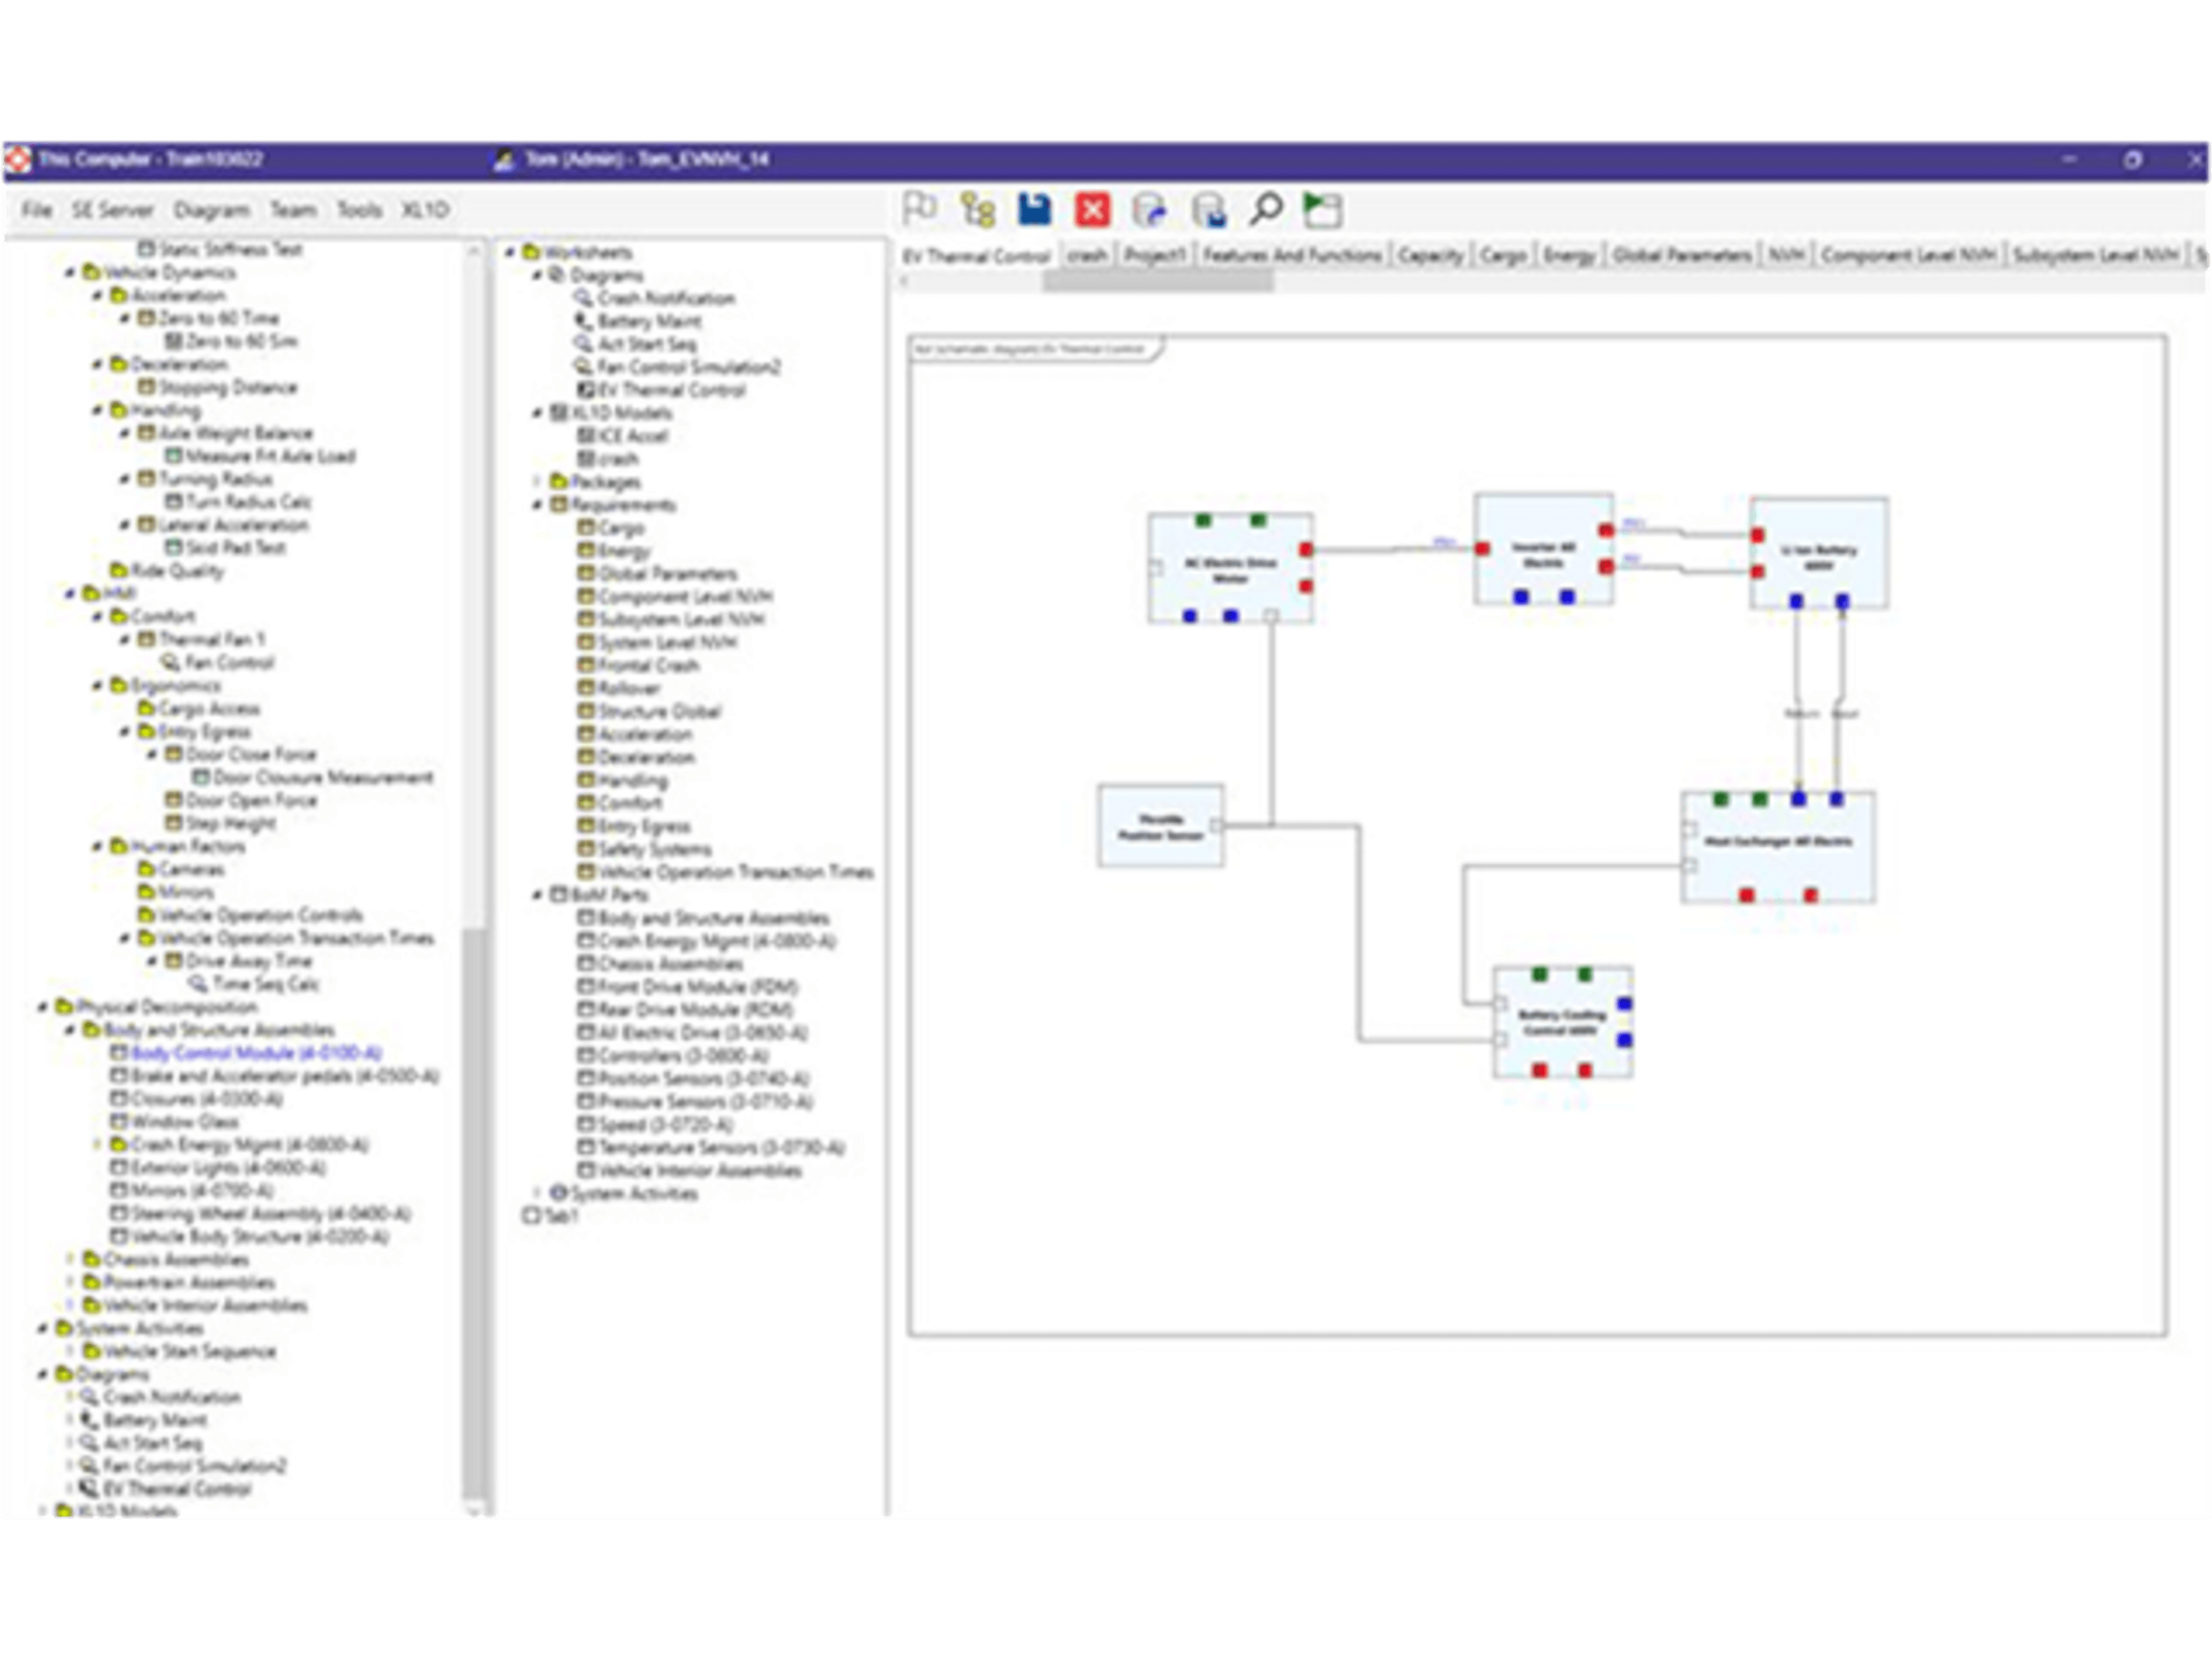
Task: Select the Throttle Position Sensor block
Action: (1160, 826)
